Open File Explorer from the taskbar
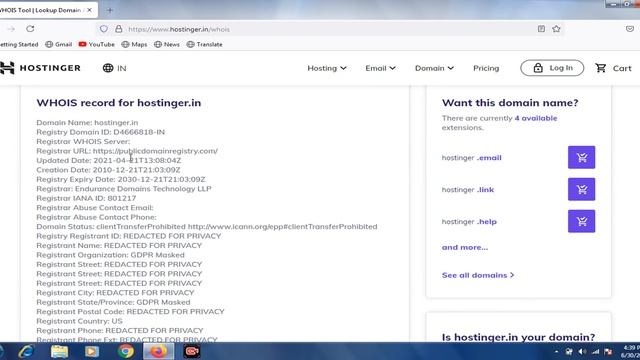640x360 pixels. 60,351
